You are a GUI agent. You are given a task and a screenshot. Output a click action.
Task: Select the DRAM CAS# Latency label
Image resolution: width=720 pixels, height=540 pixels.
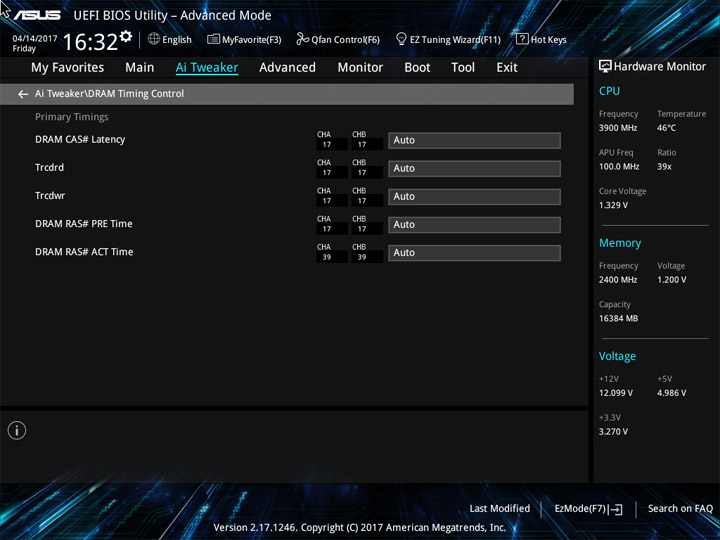coord(80,140)
